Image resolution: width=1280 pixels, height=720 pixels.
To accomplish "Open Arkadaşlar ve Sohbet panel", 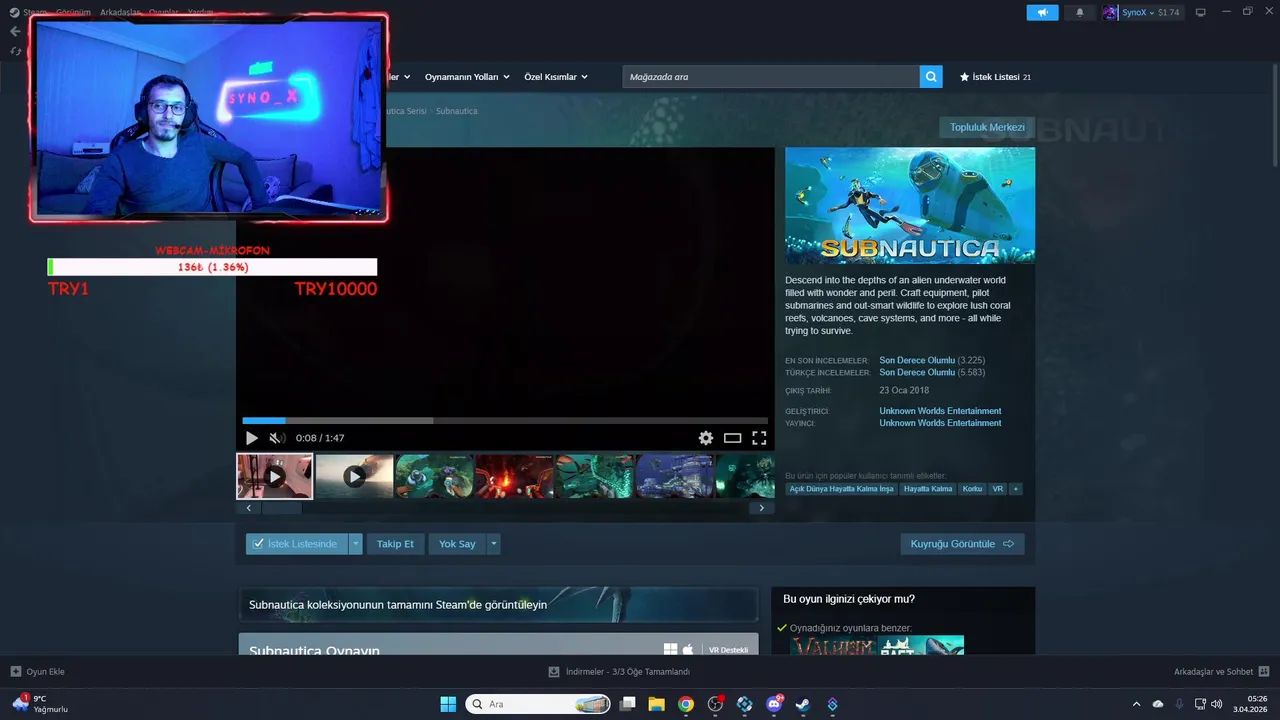I will pyautogui.click(x=1222, y=672).
